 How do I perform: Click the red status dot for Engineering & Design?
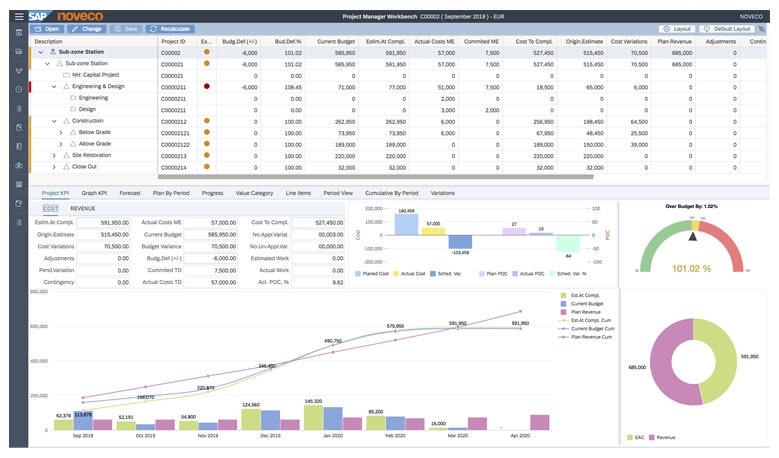pyautogui.click(x=207, y=86)
